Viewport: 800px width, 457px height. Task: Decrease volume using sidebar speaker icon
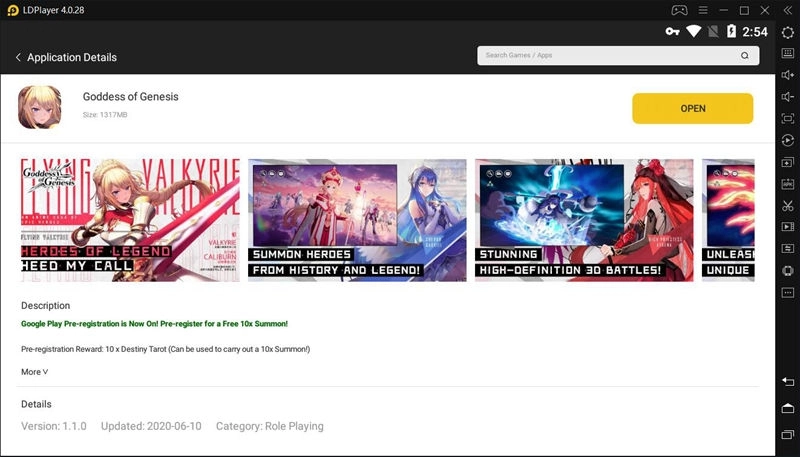pyautogui.click(x=788, y=97)
